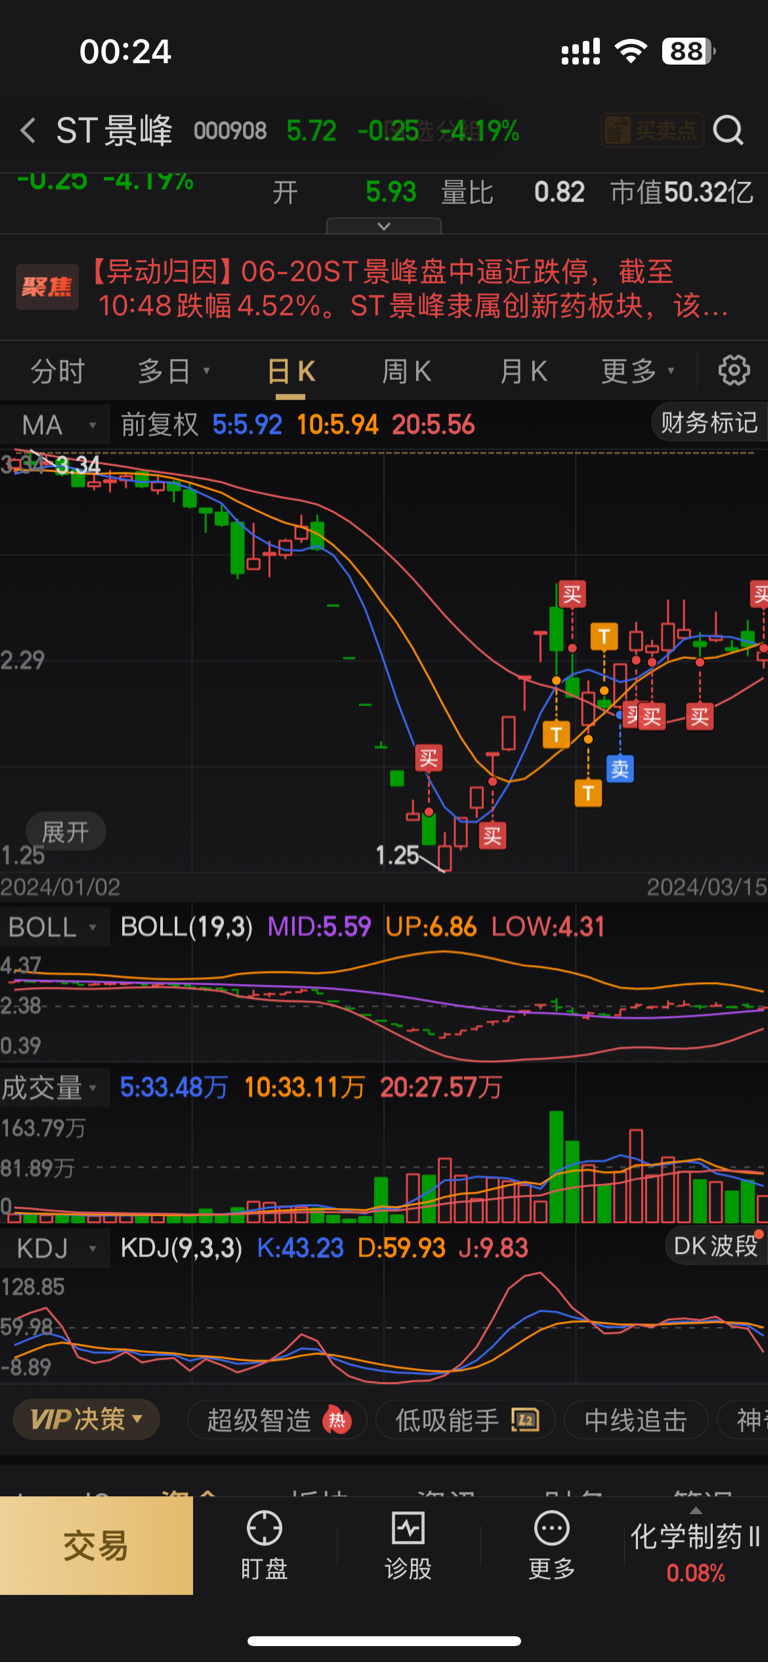Toggle 财务标记 financial markers
The height and width of the screenshot is (1663, 768).
709,422
